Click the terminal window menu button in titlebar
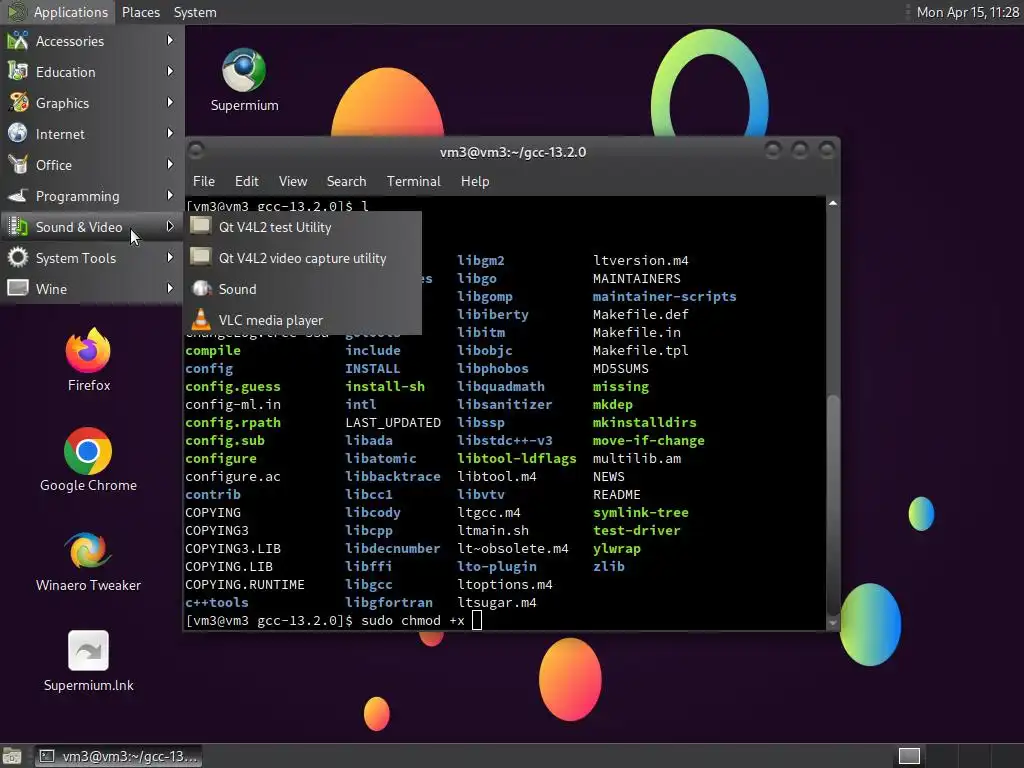 click(196, 151)
